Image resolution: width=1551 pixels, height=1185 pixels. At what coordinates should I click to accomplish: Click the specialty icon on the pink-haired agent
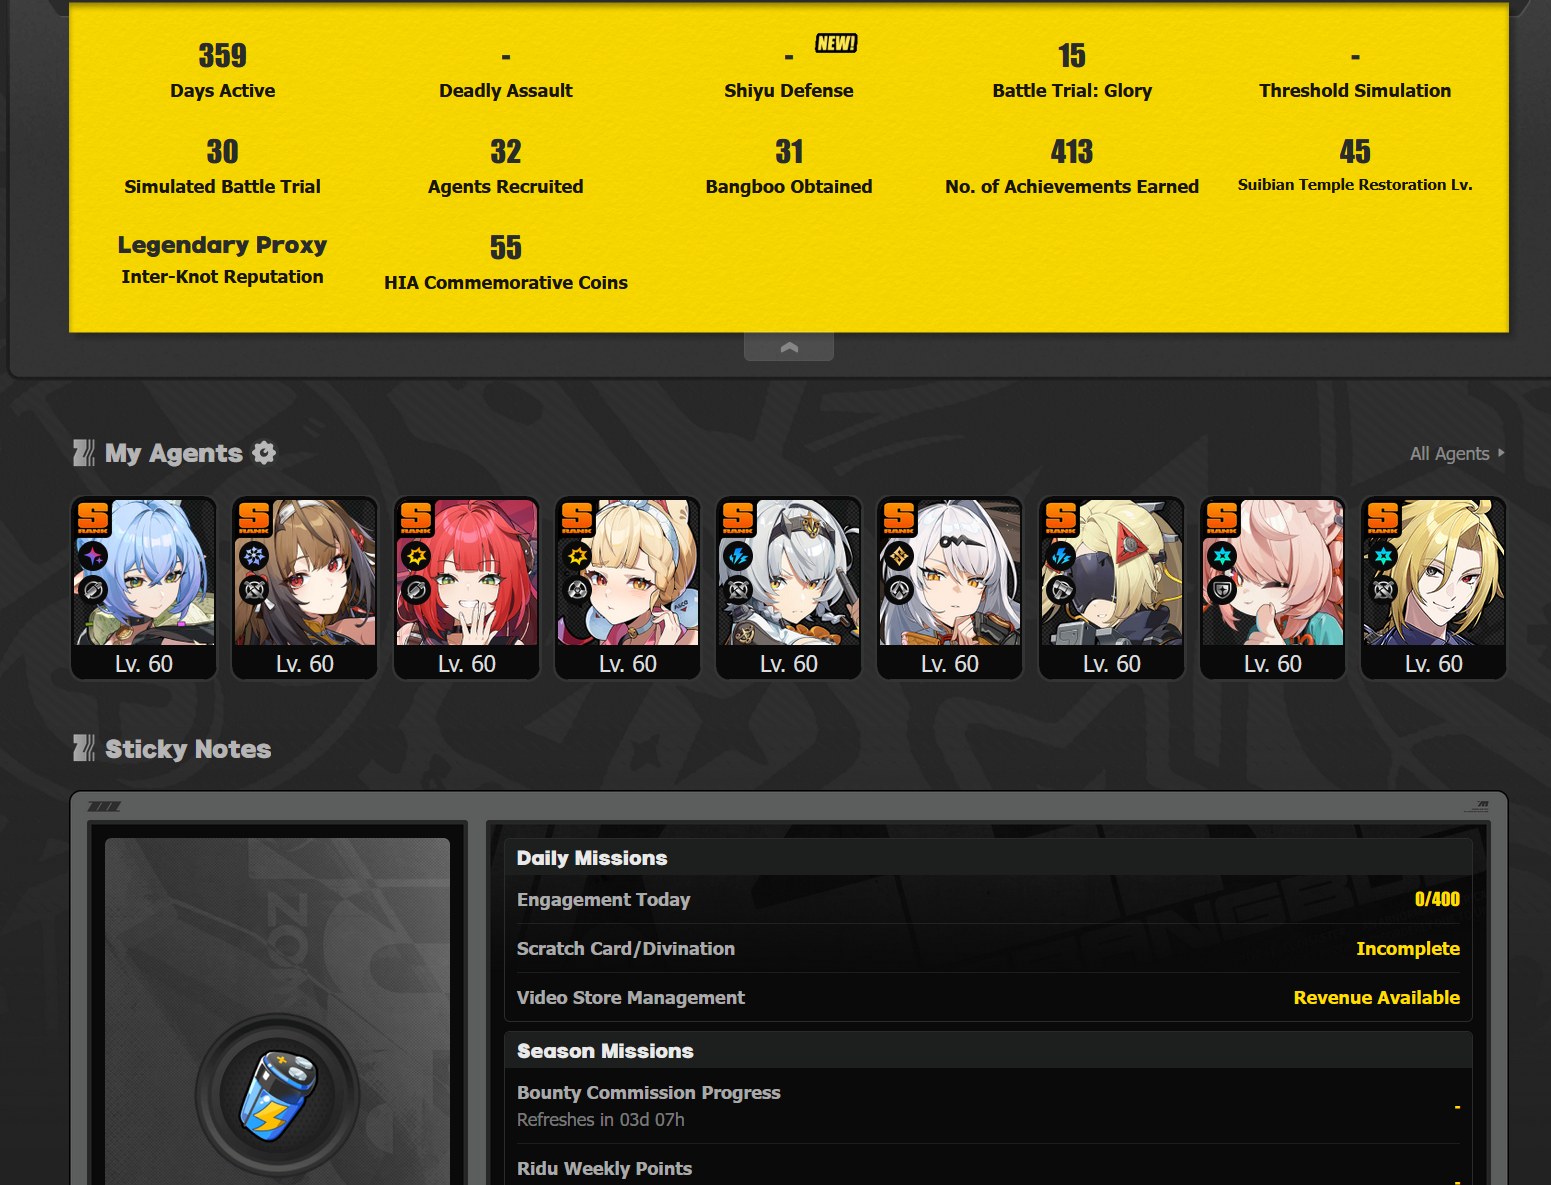pos(1222,590)
